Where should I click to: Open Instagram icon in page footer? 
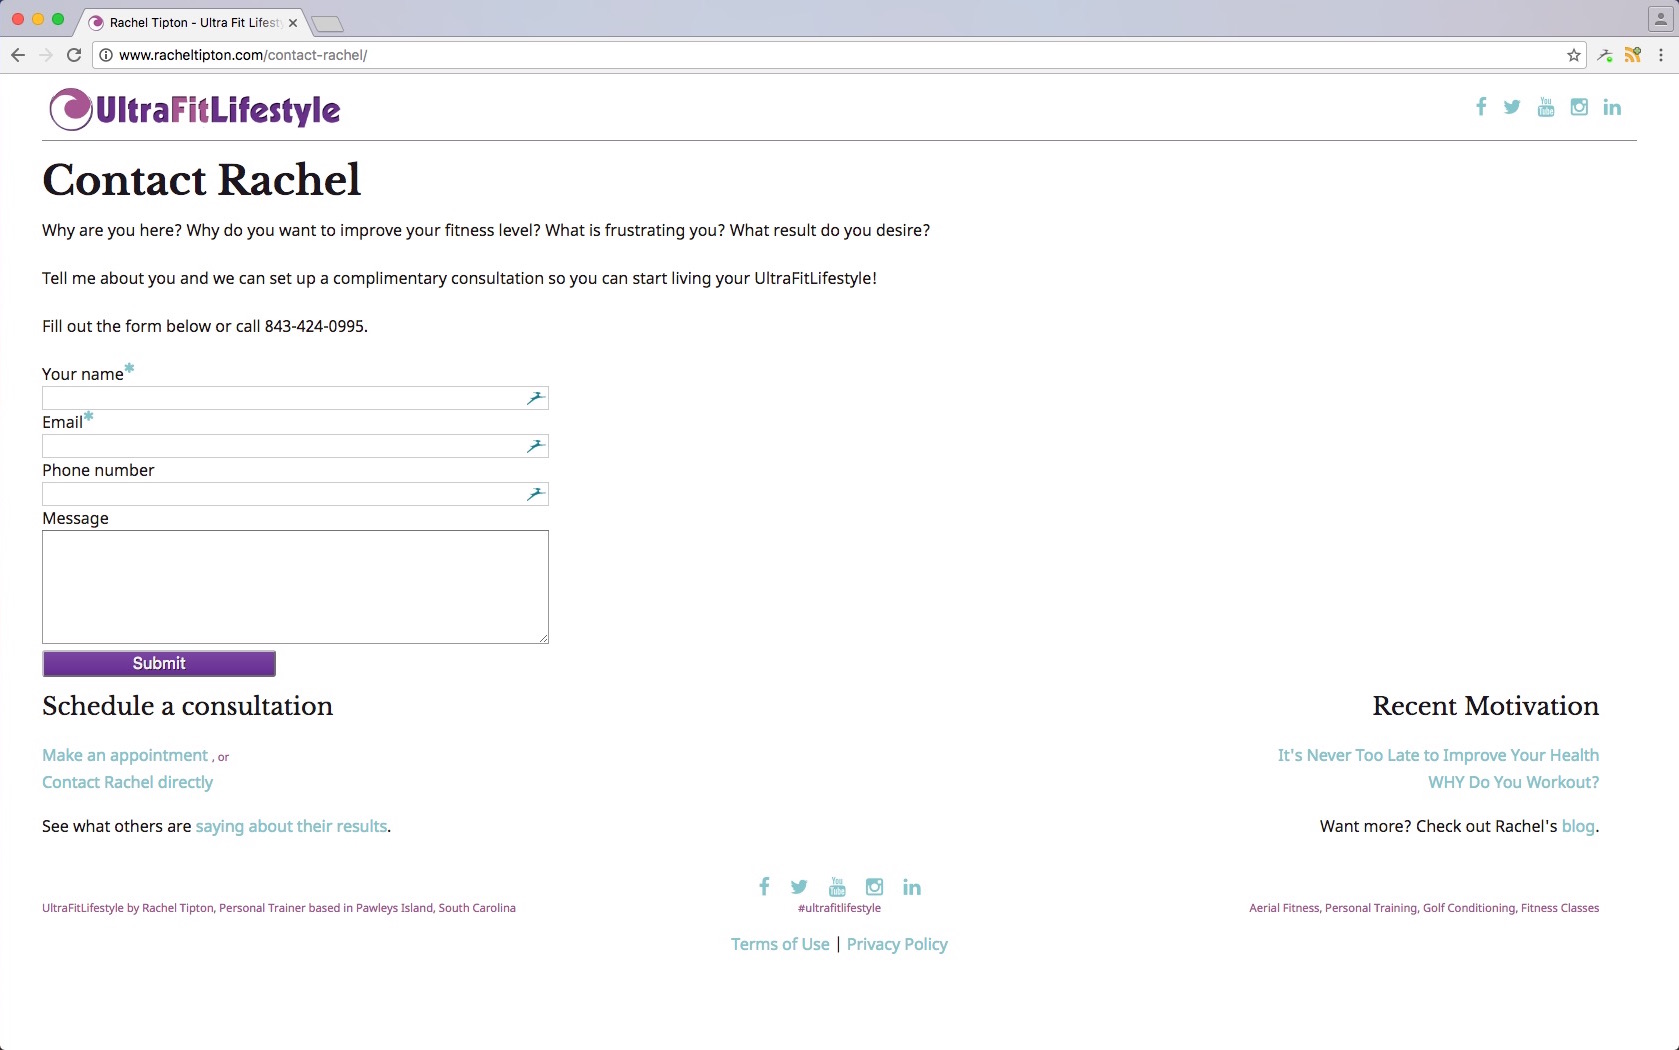coord(874,887)
